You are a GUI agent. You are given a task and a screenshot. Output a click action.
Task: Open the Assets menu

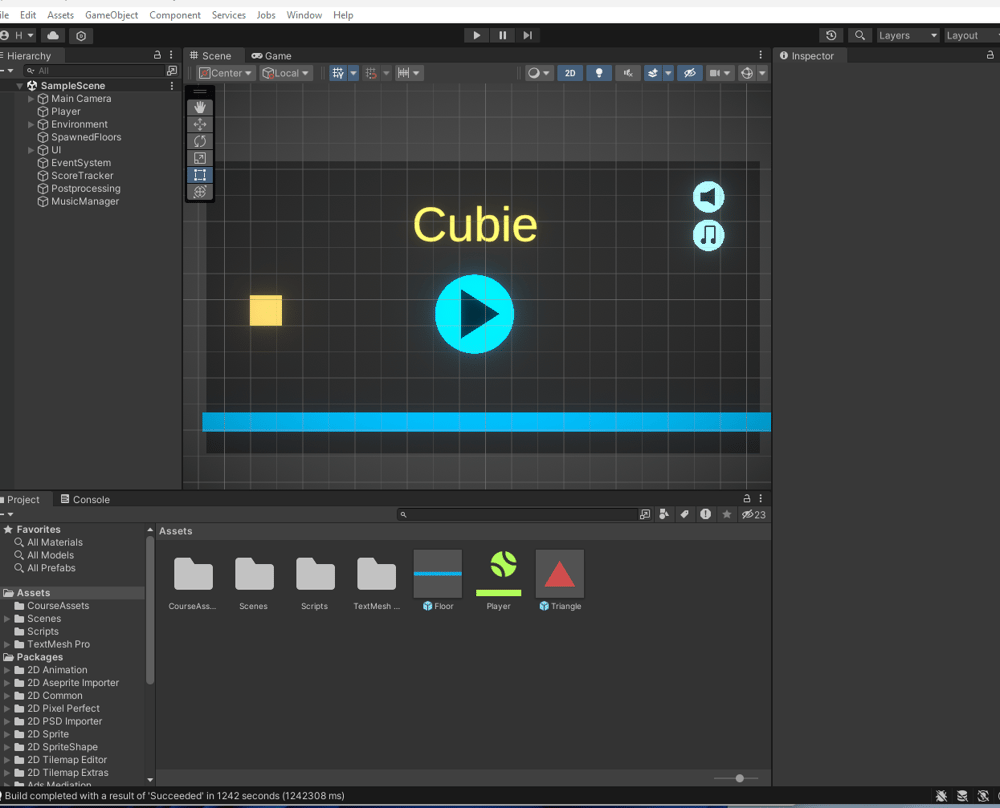[x=61, y=15]
